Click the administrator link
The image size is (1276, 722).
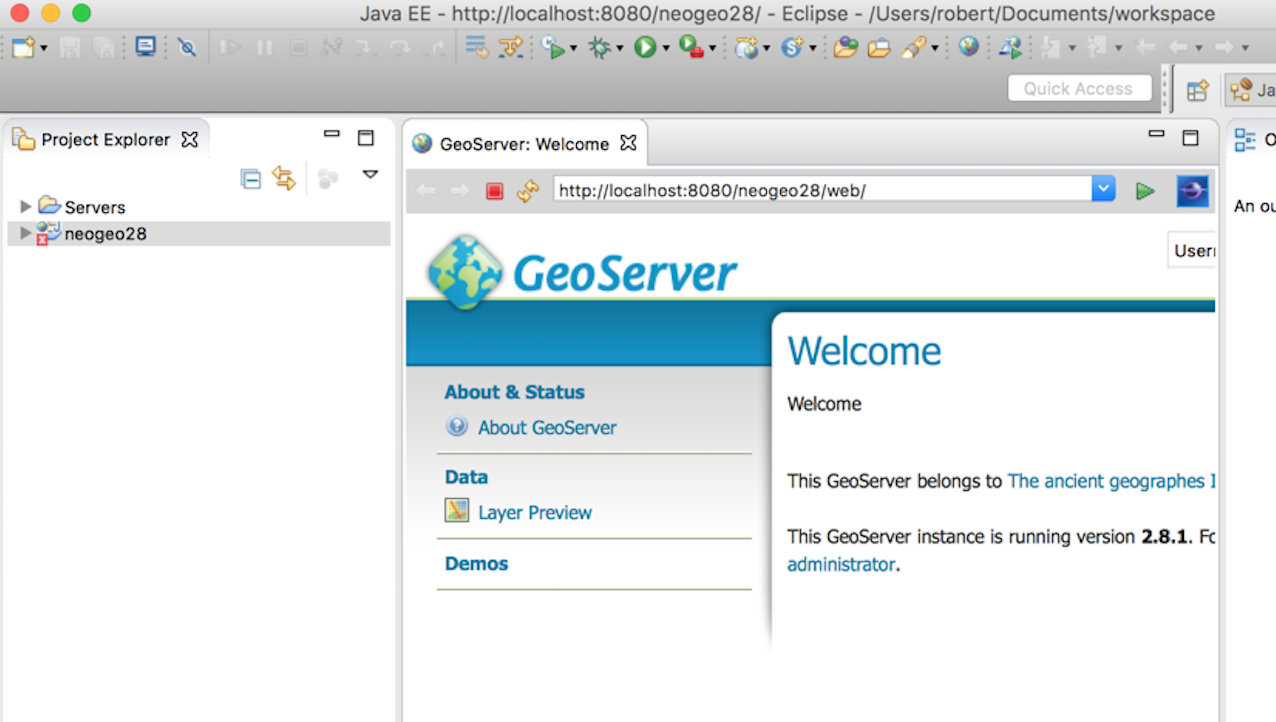841,565
